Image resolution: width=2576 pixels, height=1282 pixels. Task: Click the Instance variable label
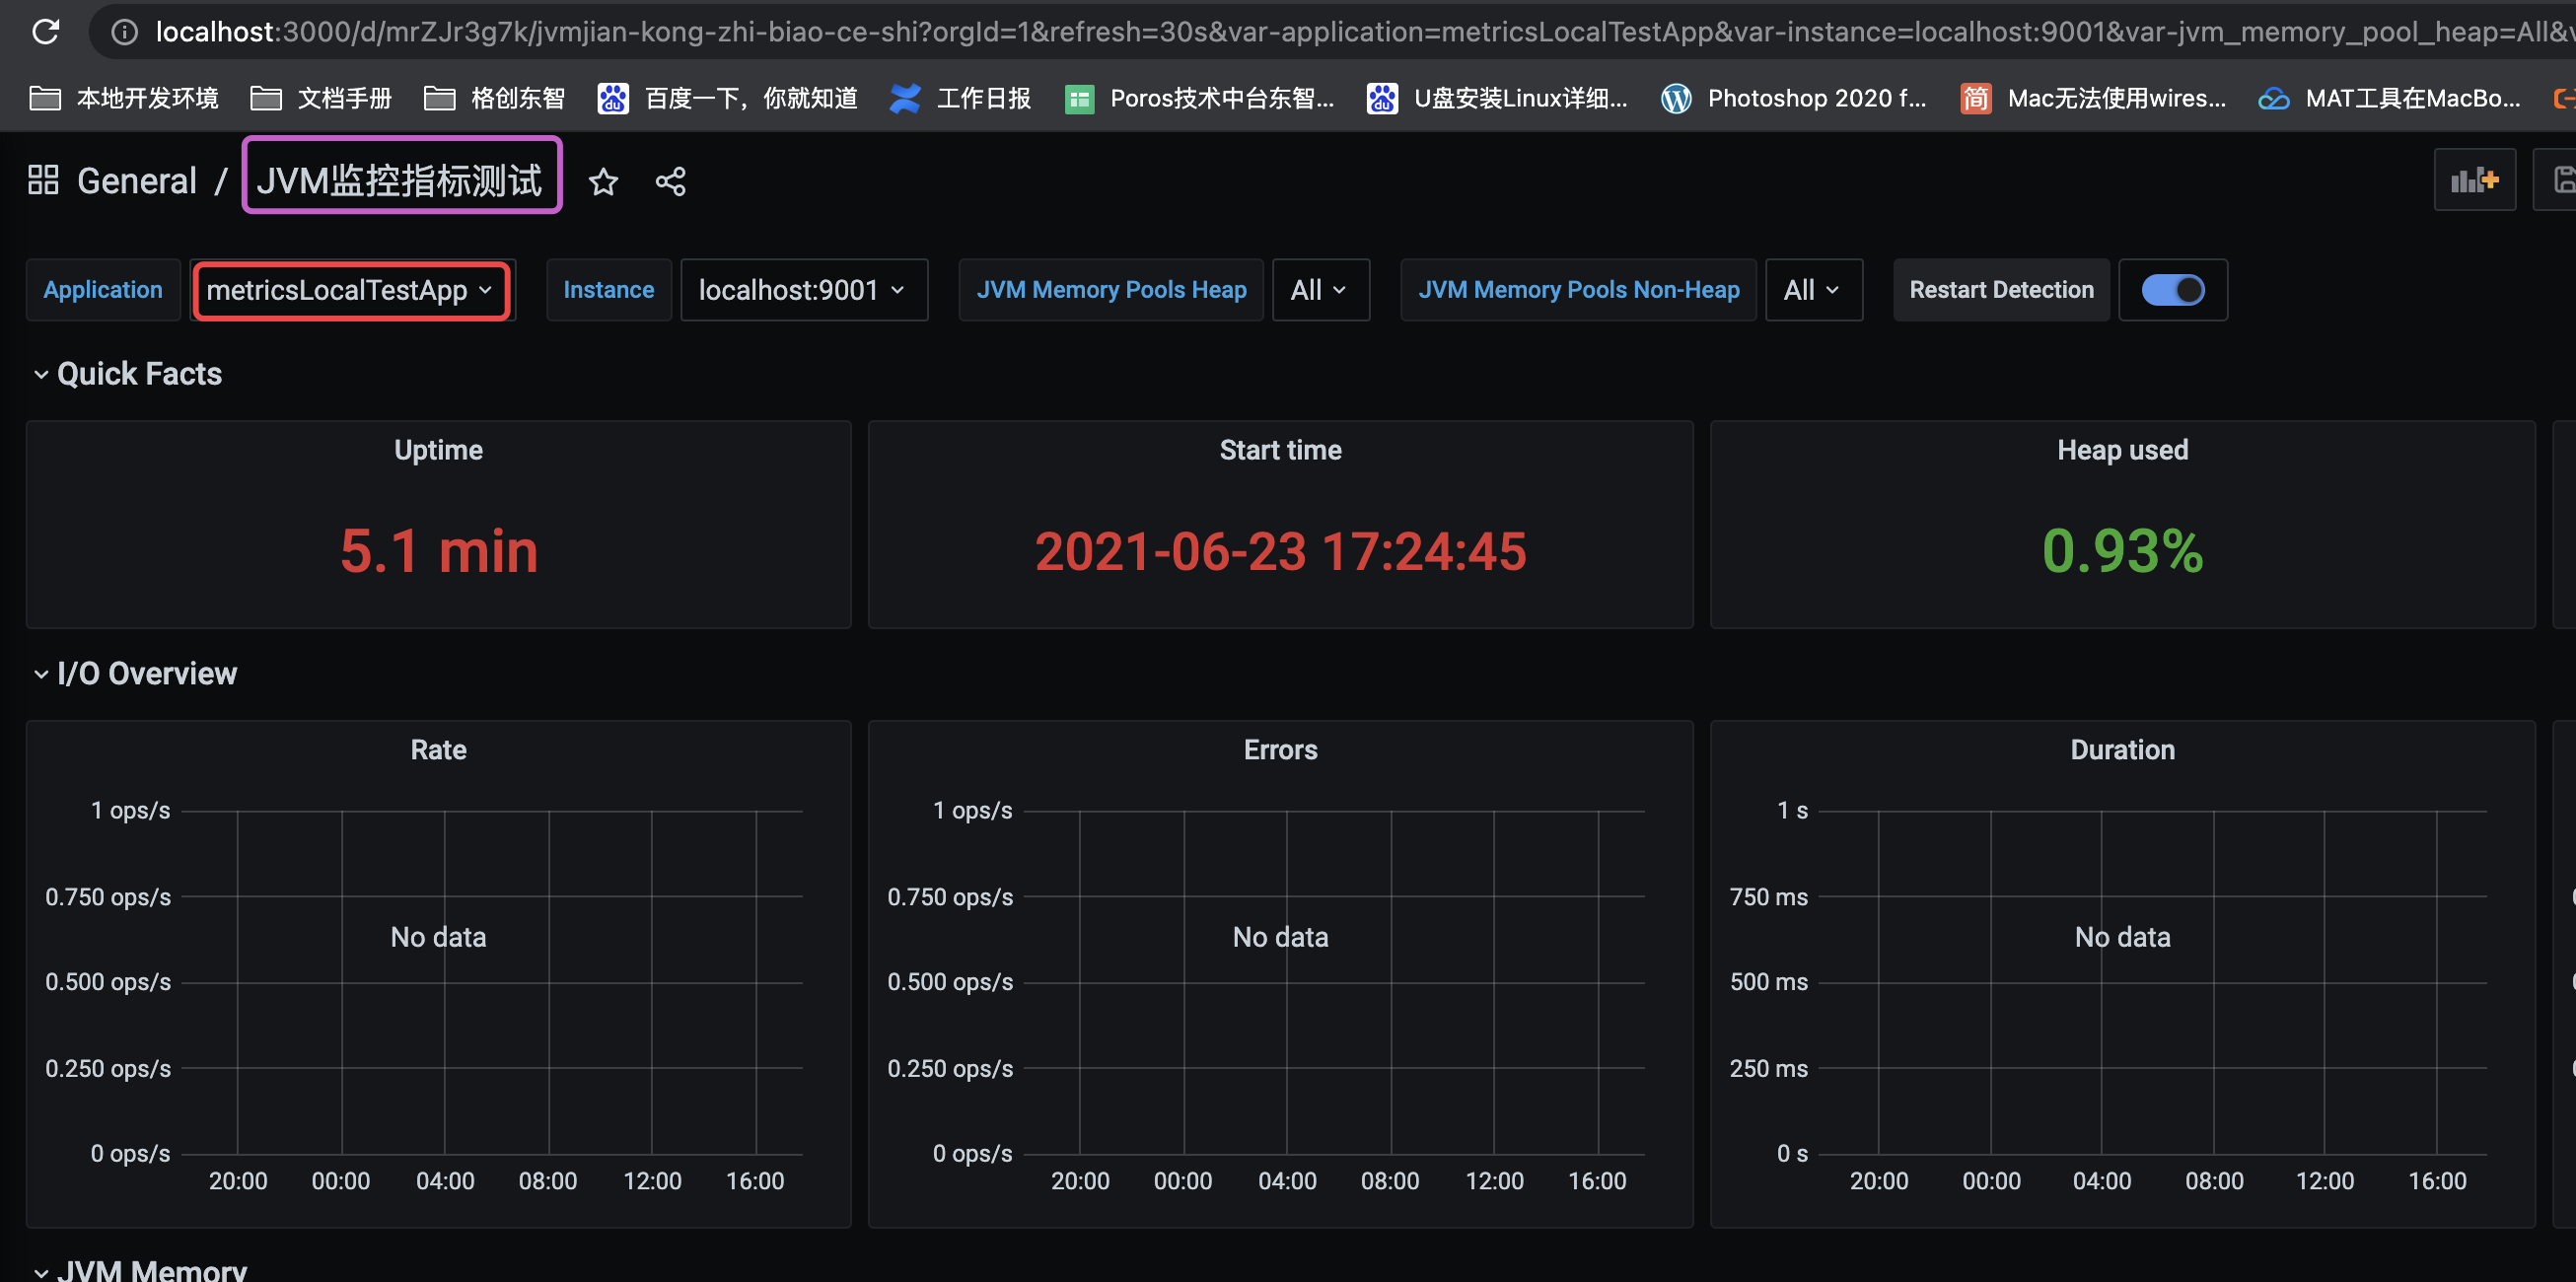point(609,290)
